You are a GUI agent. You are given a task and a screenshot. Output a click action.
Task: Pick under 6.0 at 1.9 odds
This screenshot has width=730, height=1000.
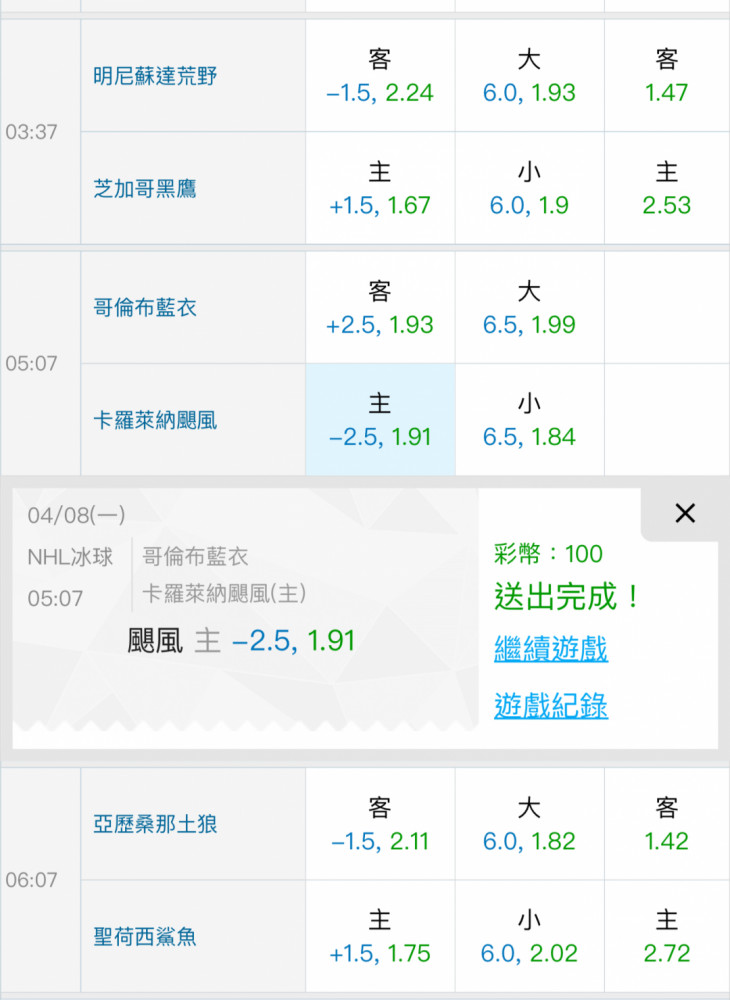click(529, 189)
